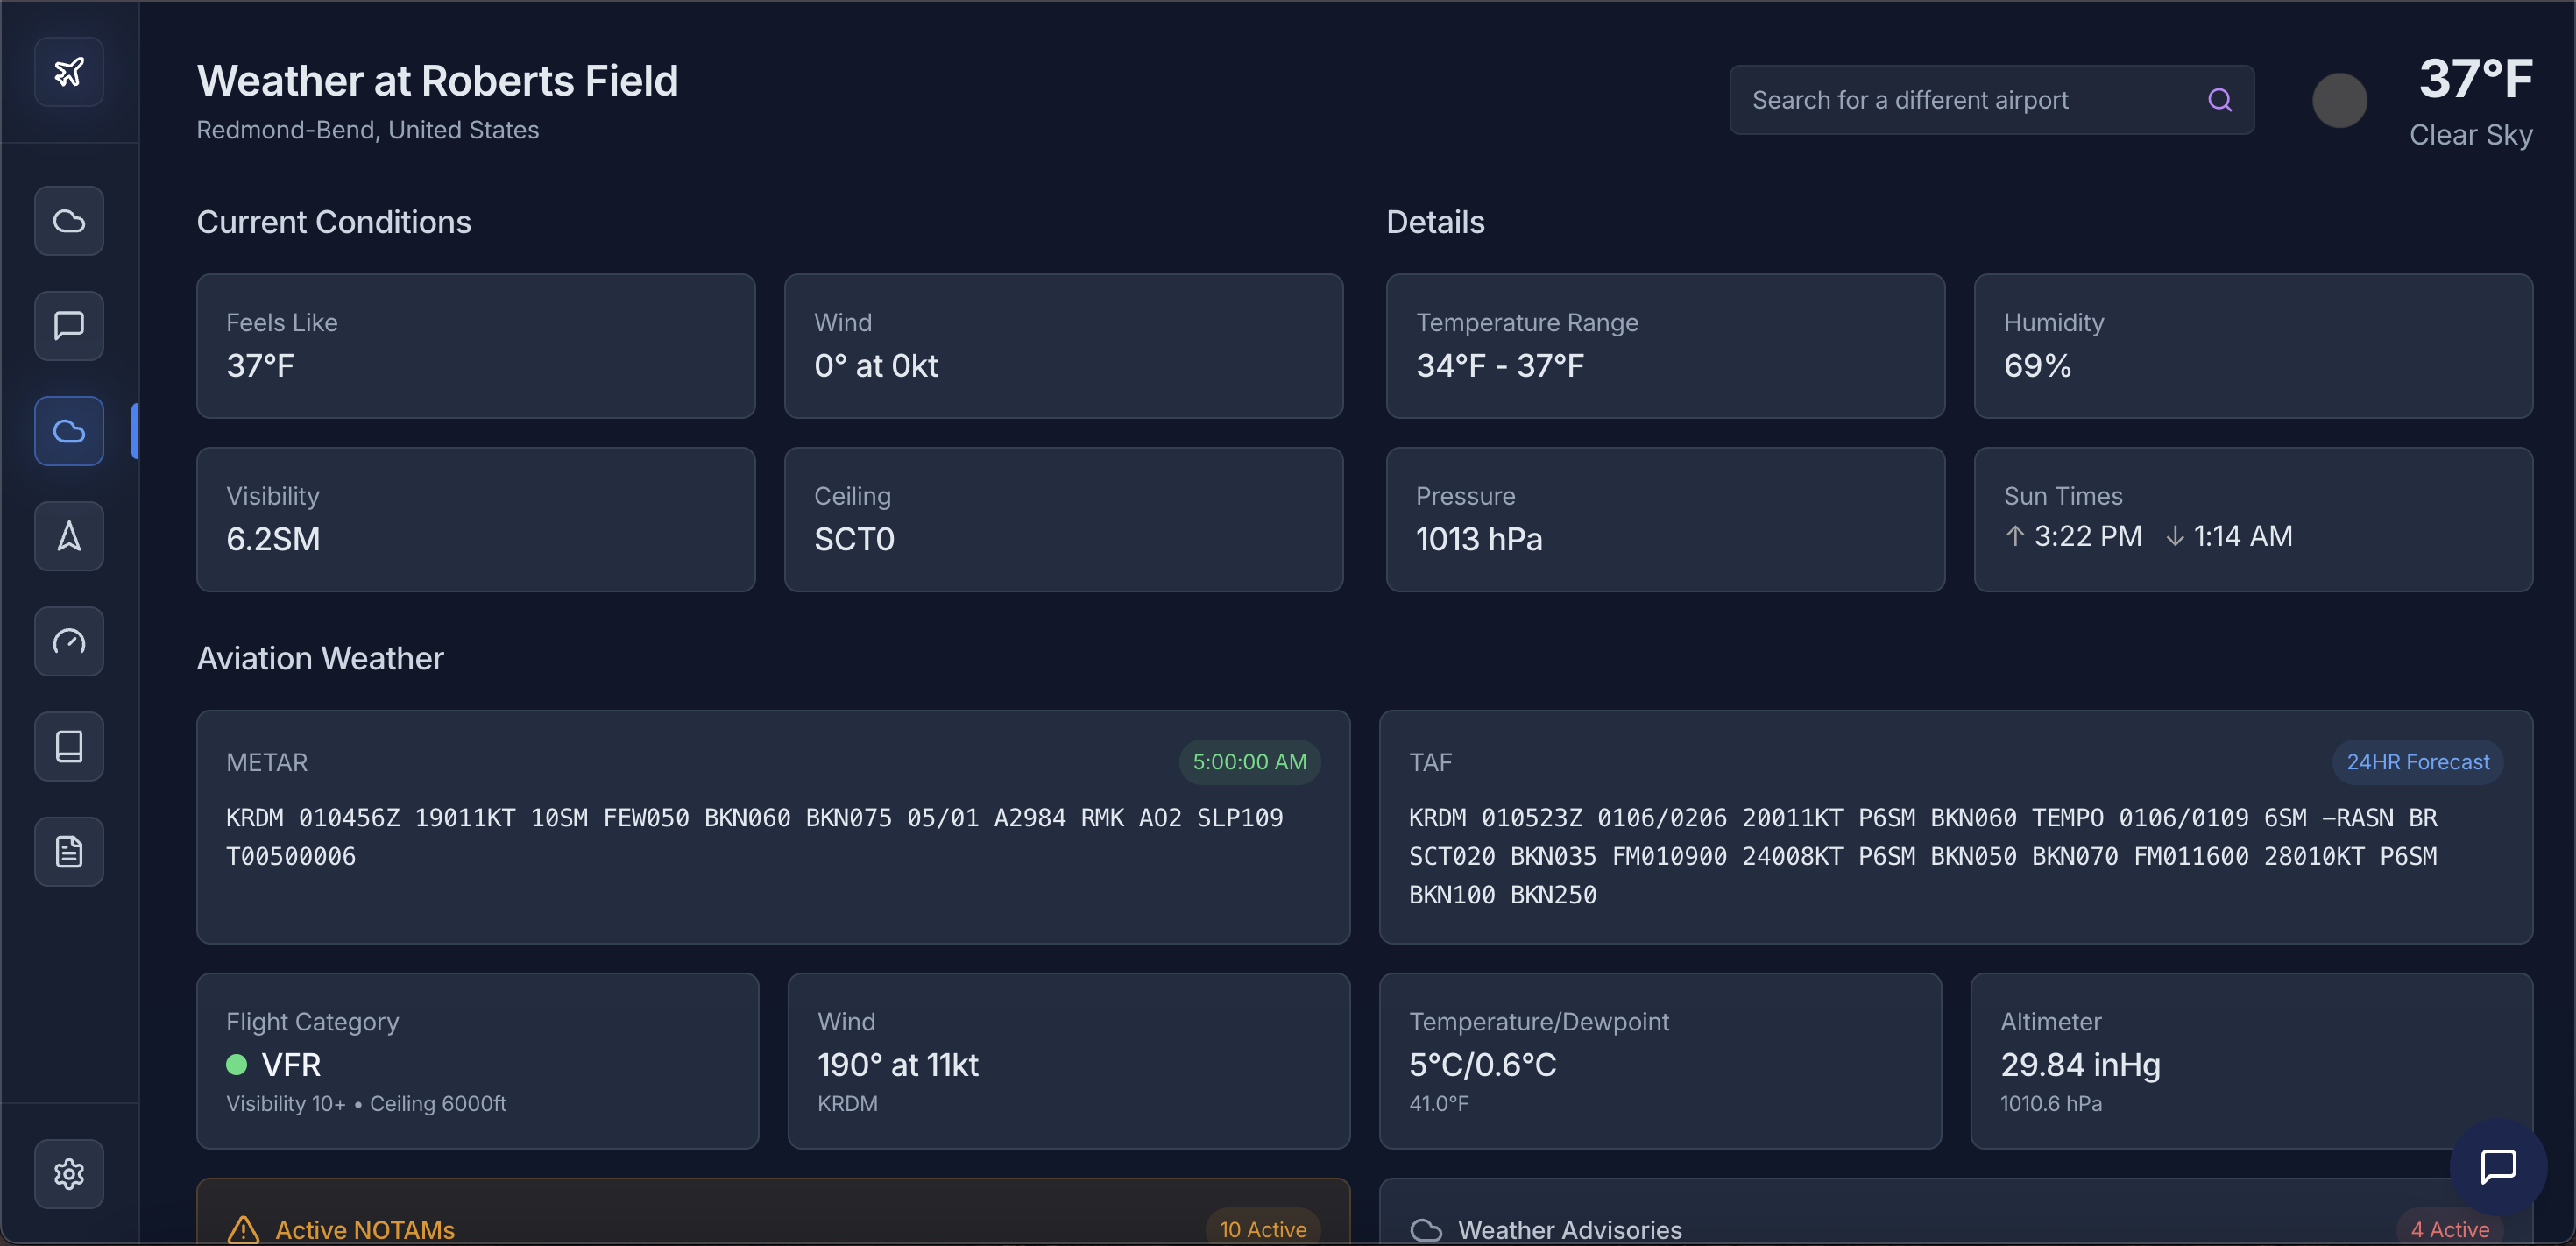
Task: Click the gray weather condition circle
Action: tap(2339, 101)
